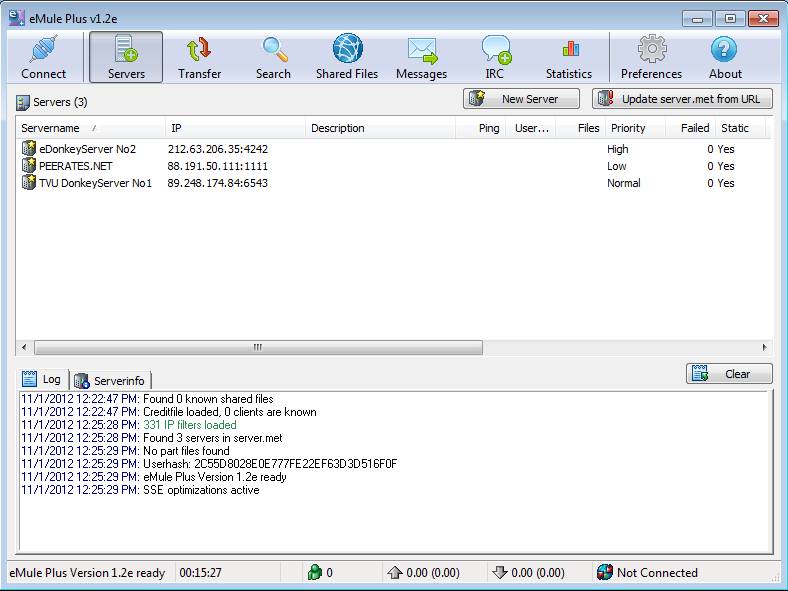Screen dimensions: 788x591
Task: Open the About dialog
Action: (725, 57)
